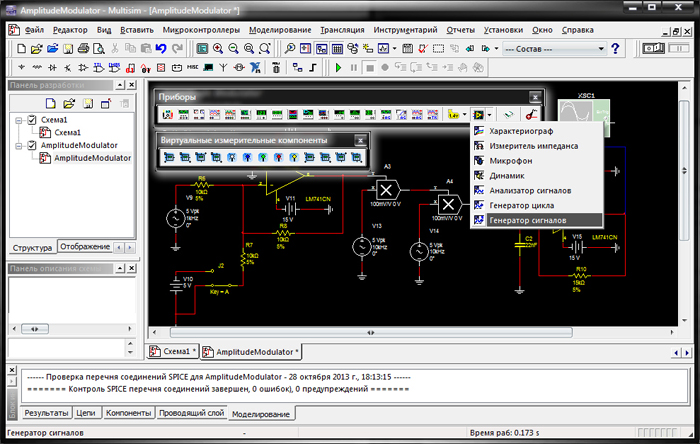This screenshot has height=444, width=700.
Task: Close Виртуальные измерительные компоненты toolbar
Action: pos(360,141)
